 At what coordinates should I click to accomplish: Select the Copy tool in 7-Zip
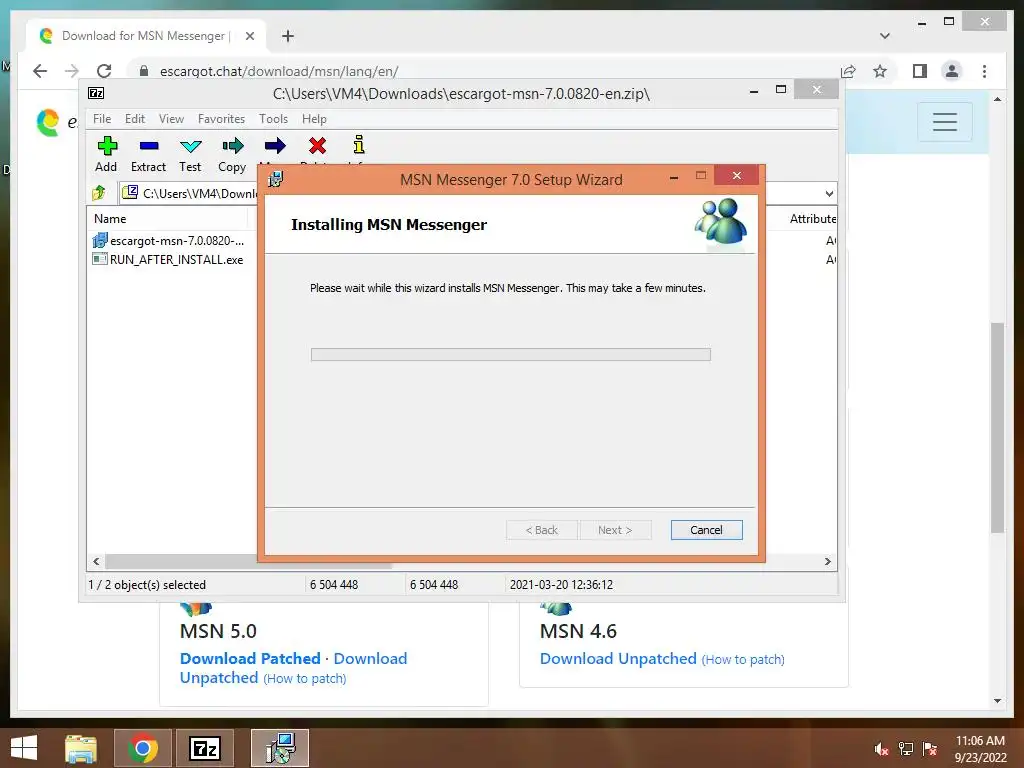click(x=232, y=154)
